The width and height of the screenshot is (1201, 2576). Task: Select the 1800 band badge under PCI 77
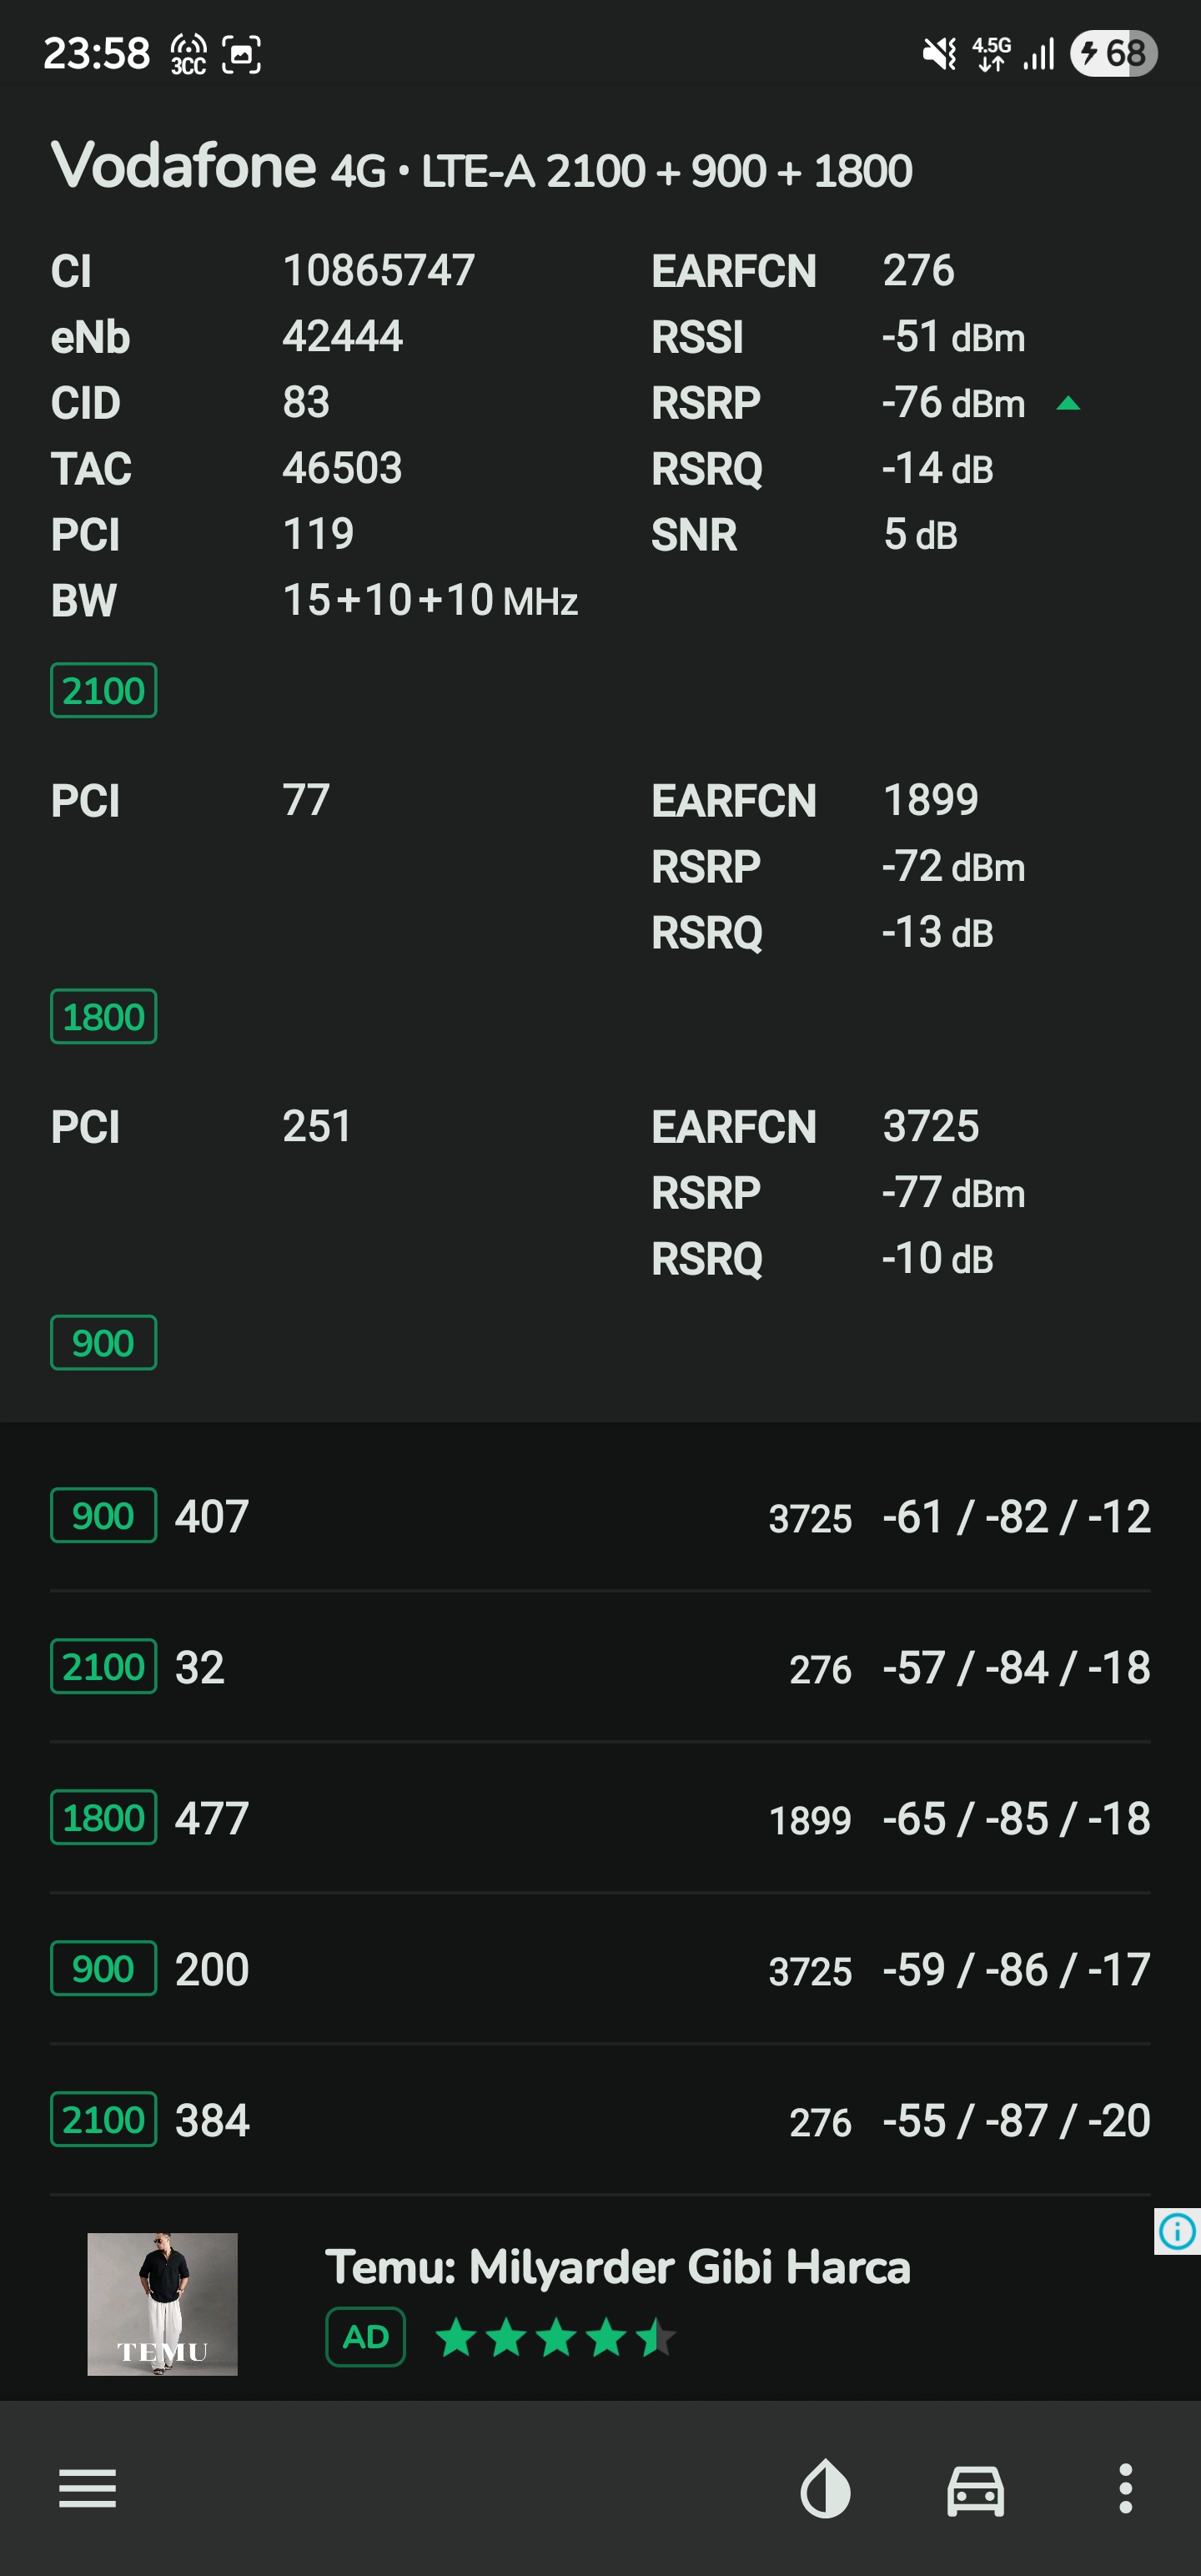point(103,1016)
